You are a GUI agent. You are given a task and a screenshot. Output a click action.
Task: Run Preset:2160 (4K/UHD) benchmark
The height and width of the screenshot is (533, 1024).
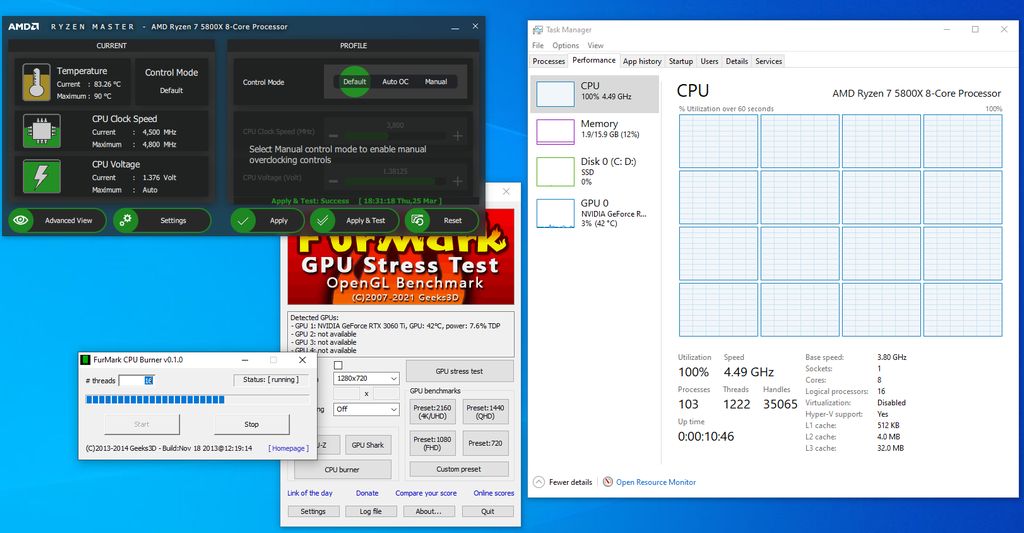[432, 412]
